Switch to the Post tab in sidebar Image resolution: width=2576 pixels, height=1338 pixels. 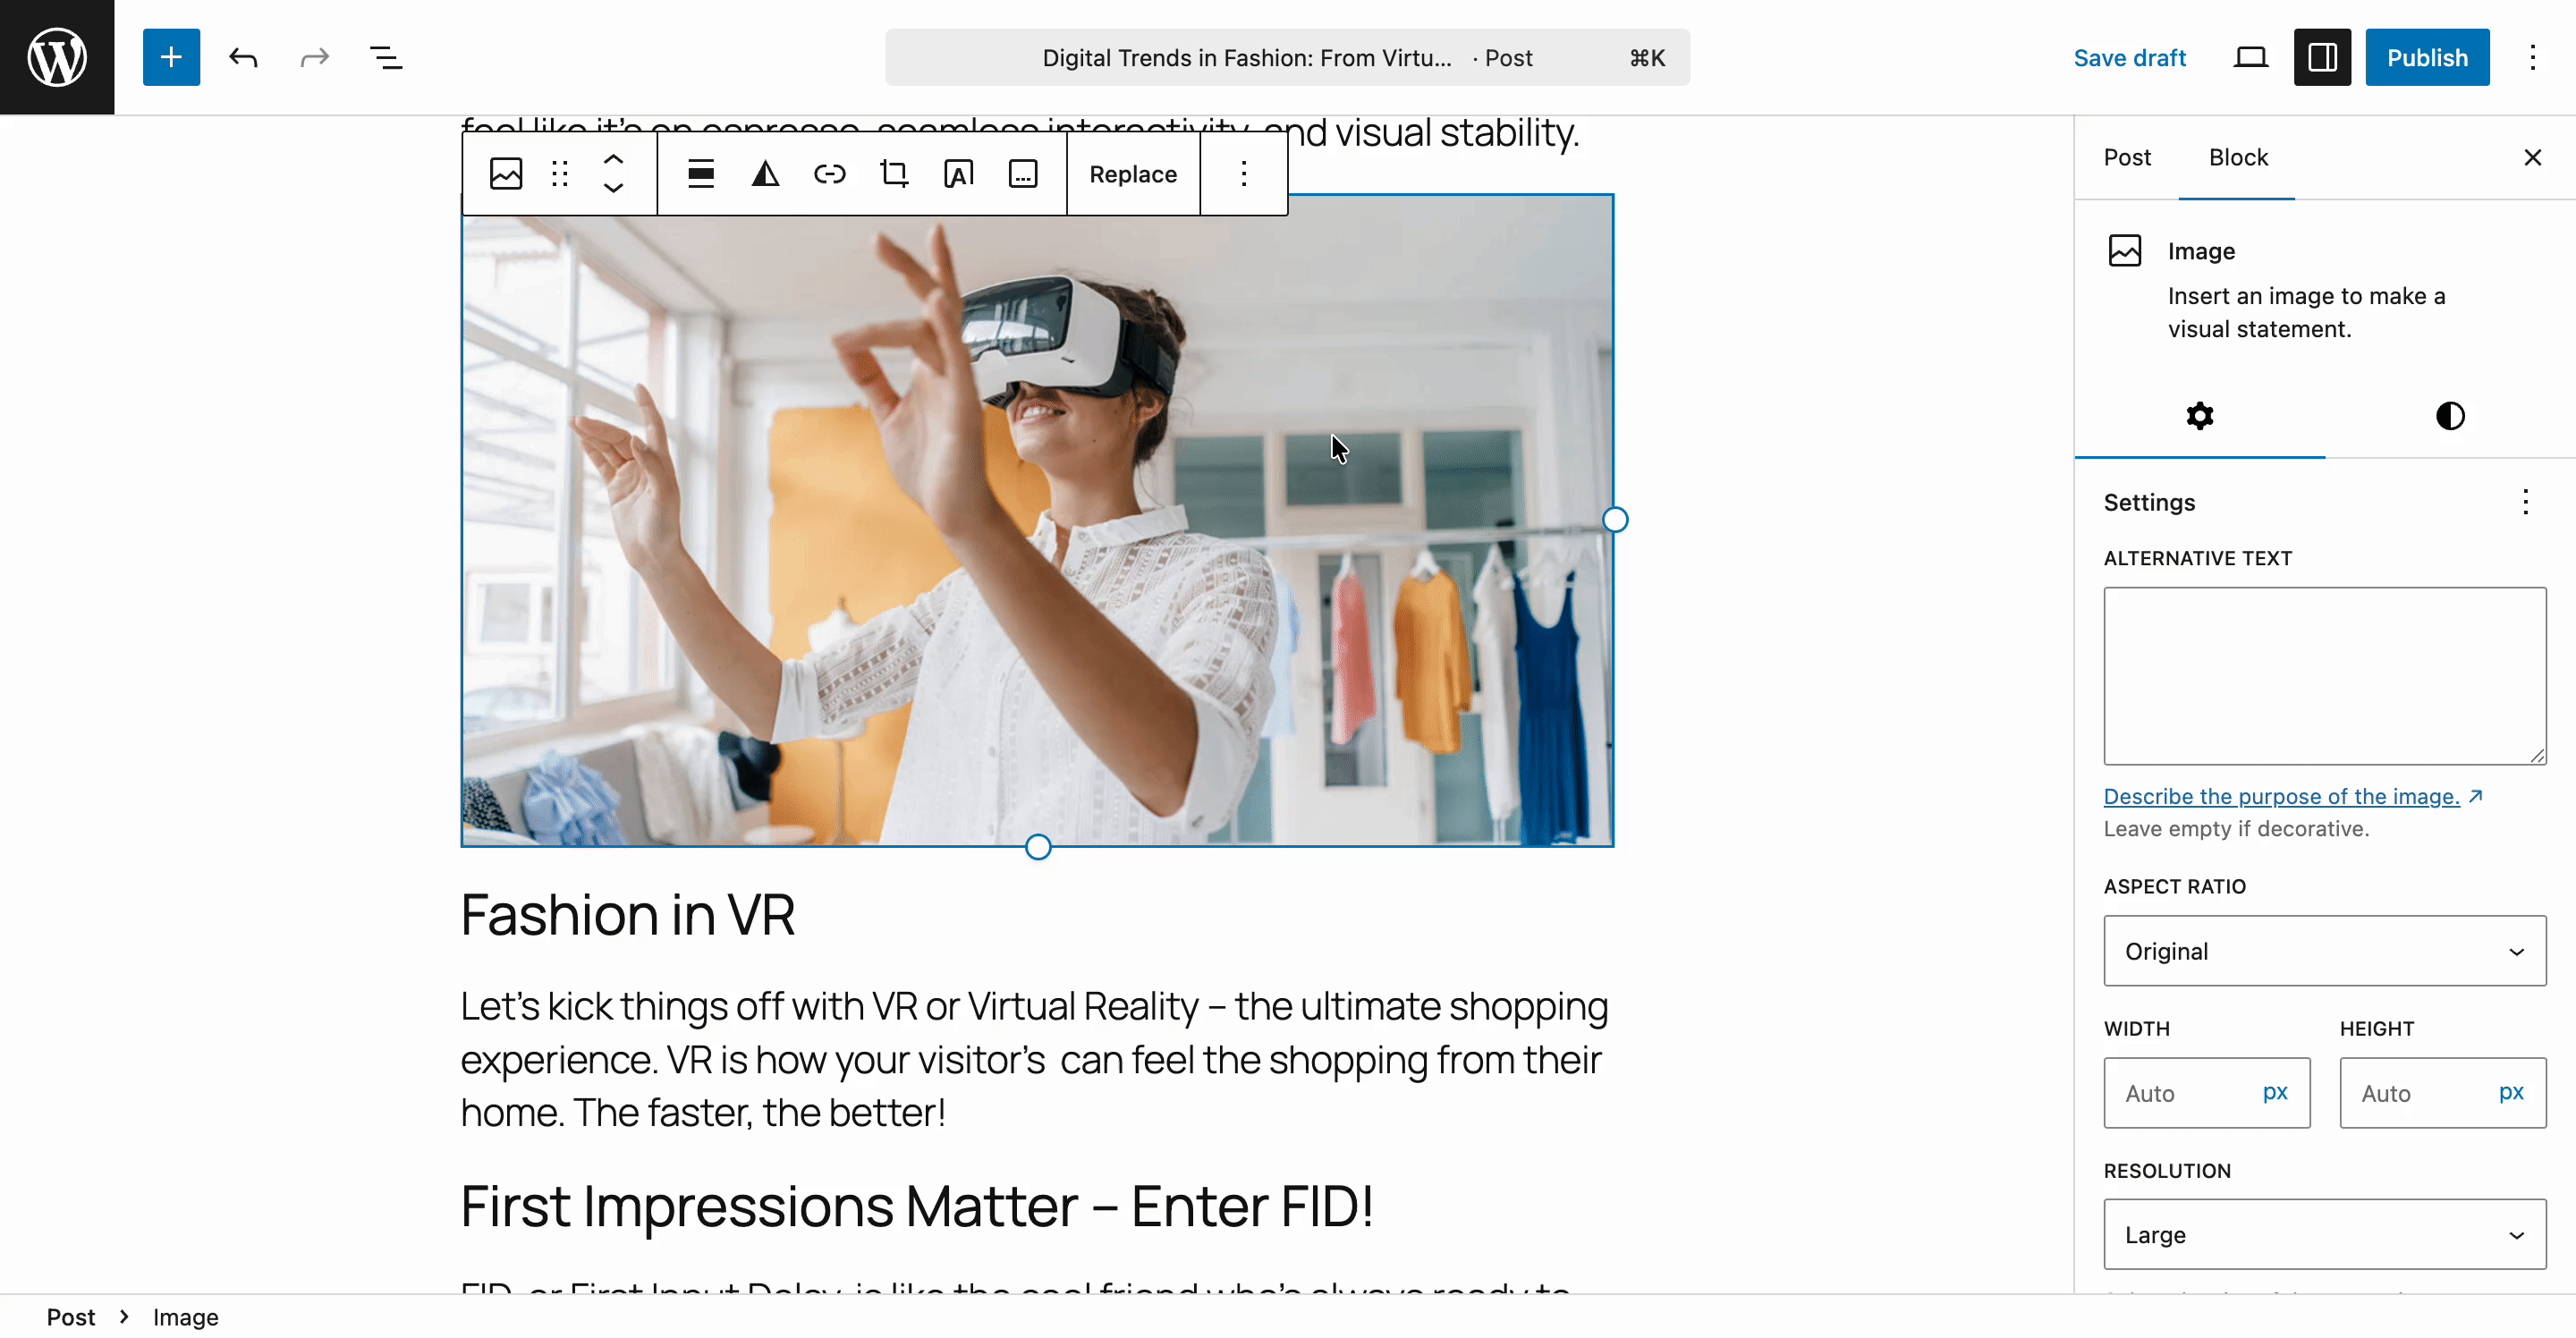(x=2127, y=157)
